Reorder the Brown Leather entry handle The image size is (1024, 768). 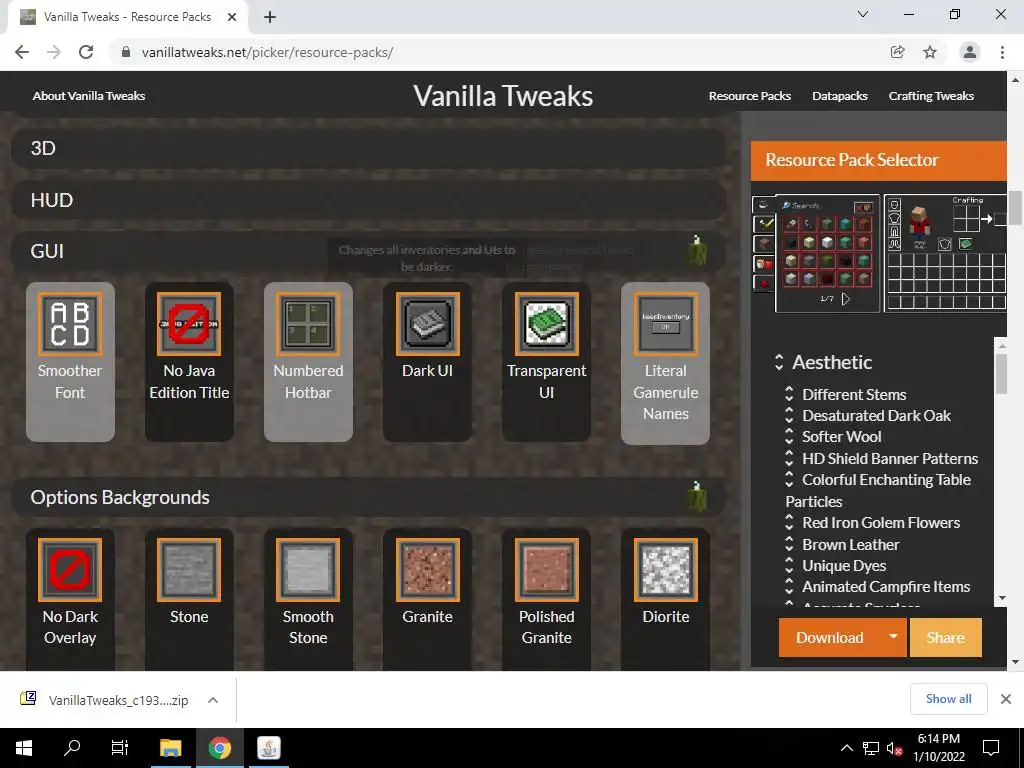point(789,544)
